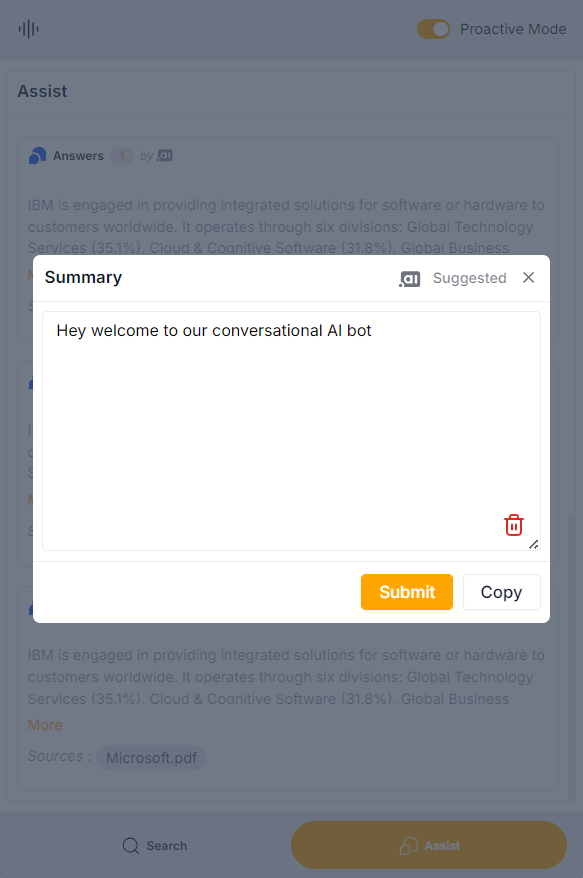
Task: Click the .ai logo beside 'by' in Answers
Action: 163,155
